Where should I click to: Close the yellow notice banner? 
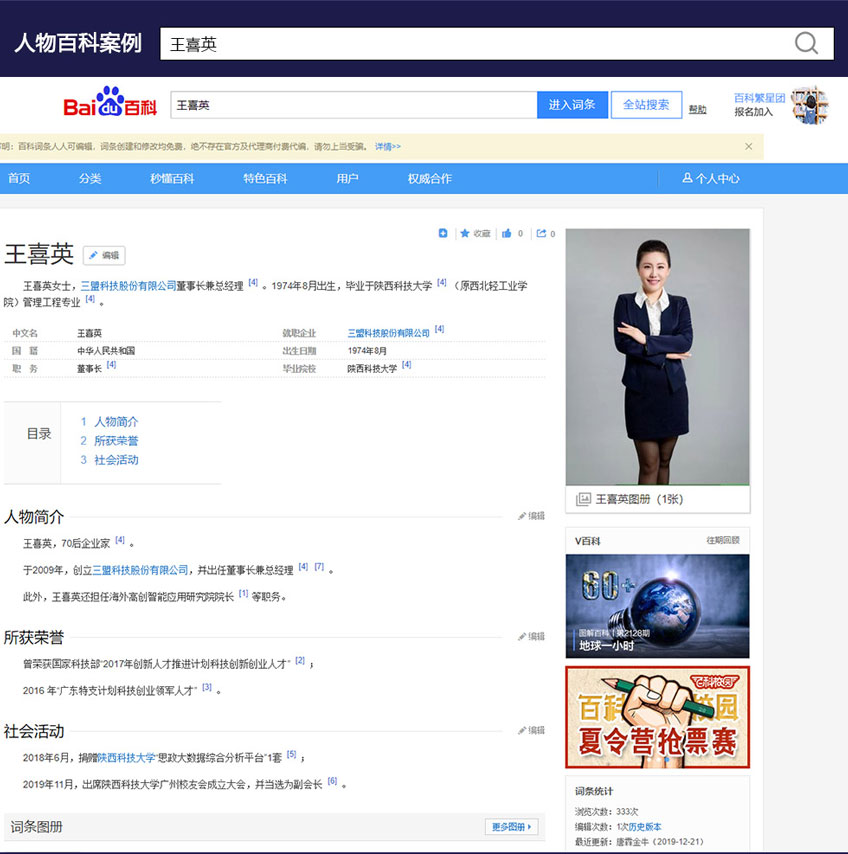click(x=749, y=147)
